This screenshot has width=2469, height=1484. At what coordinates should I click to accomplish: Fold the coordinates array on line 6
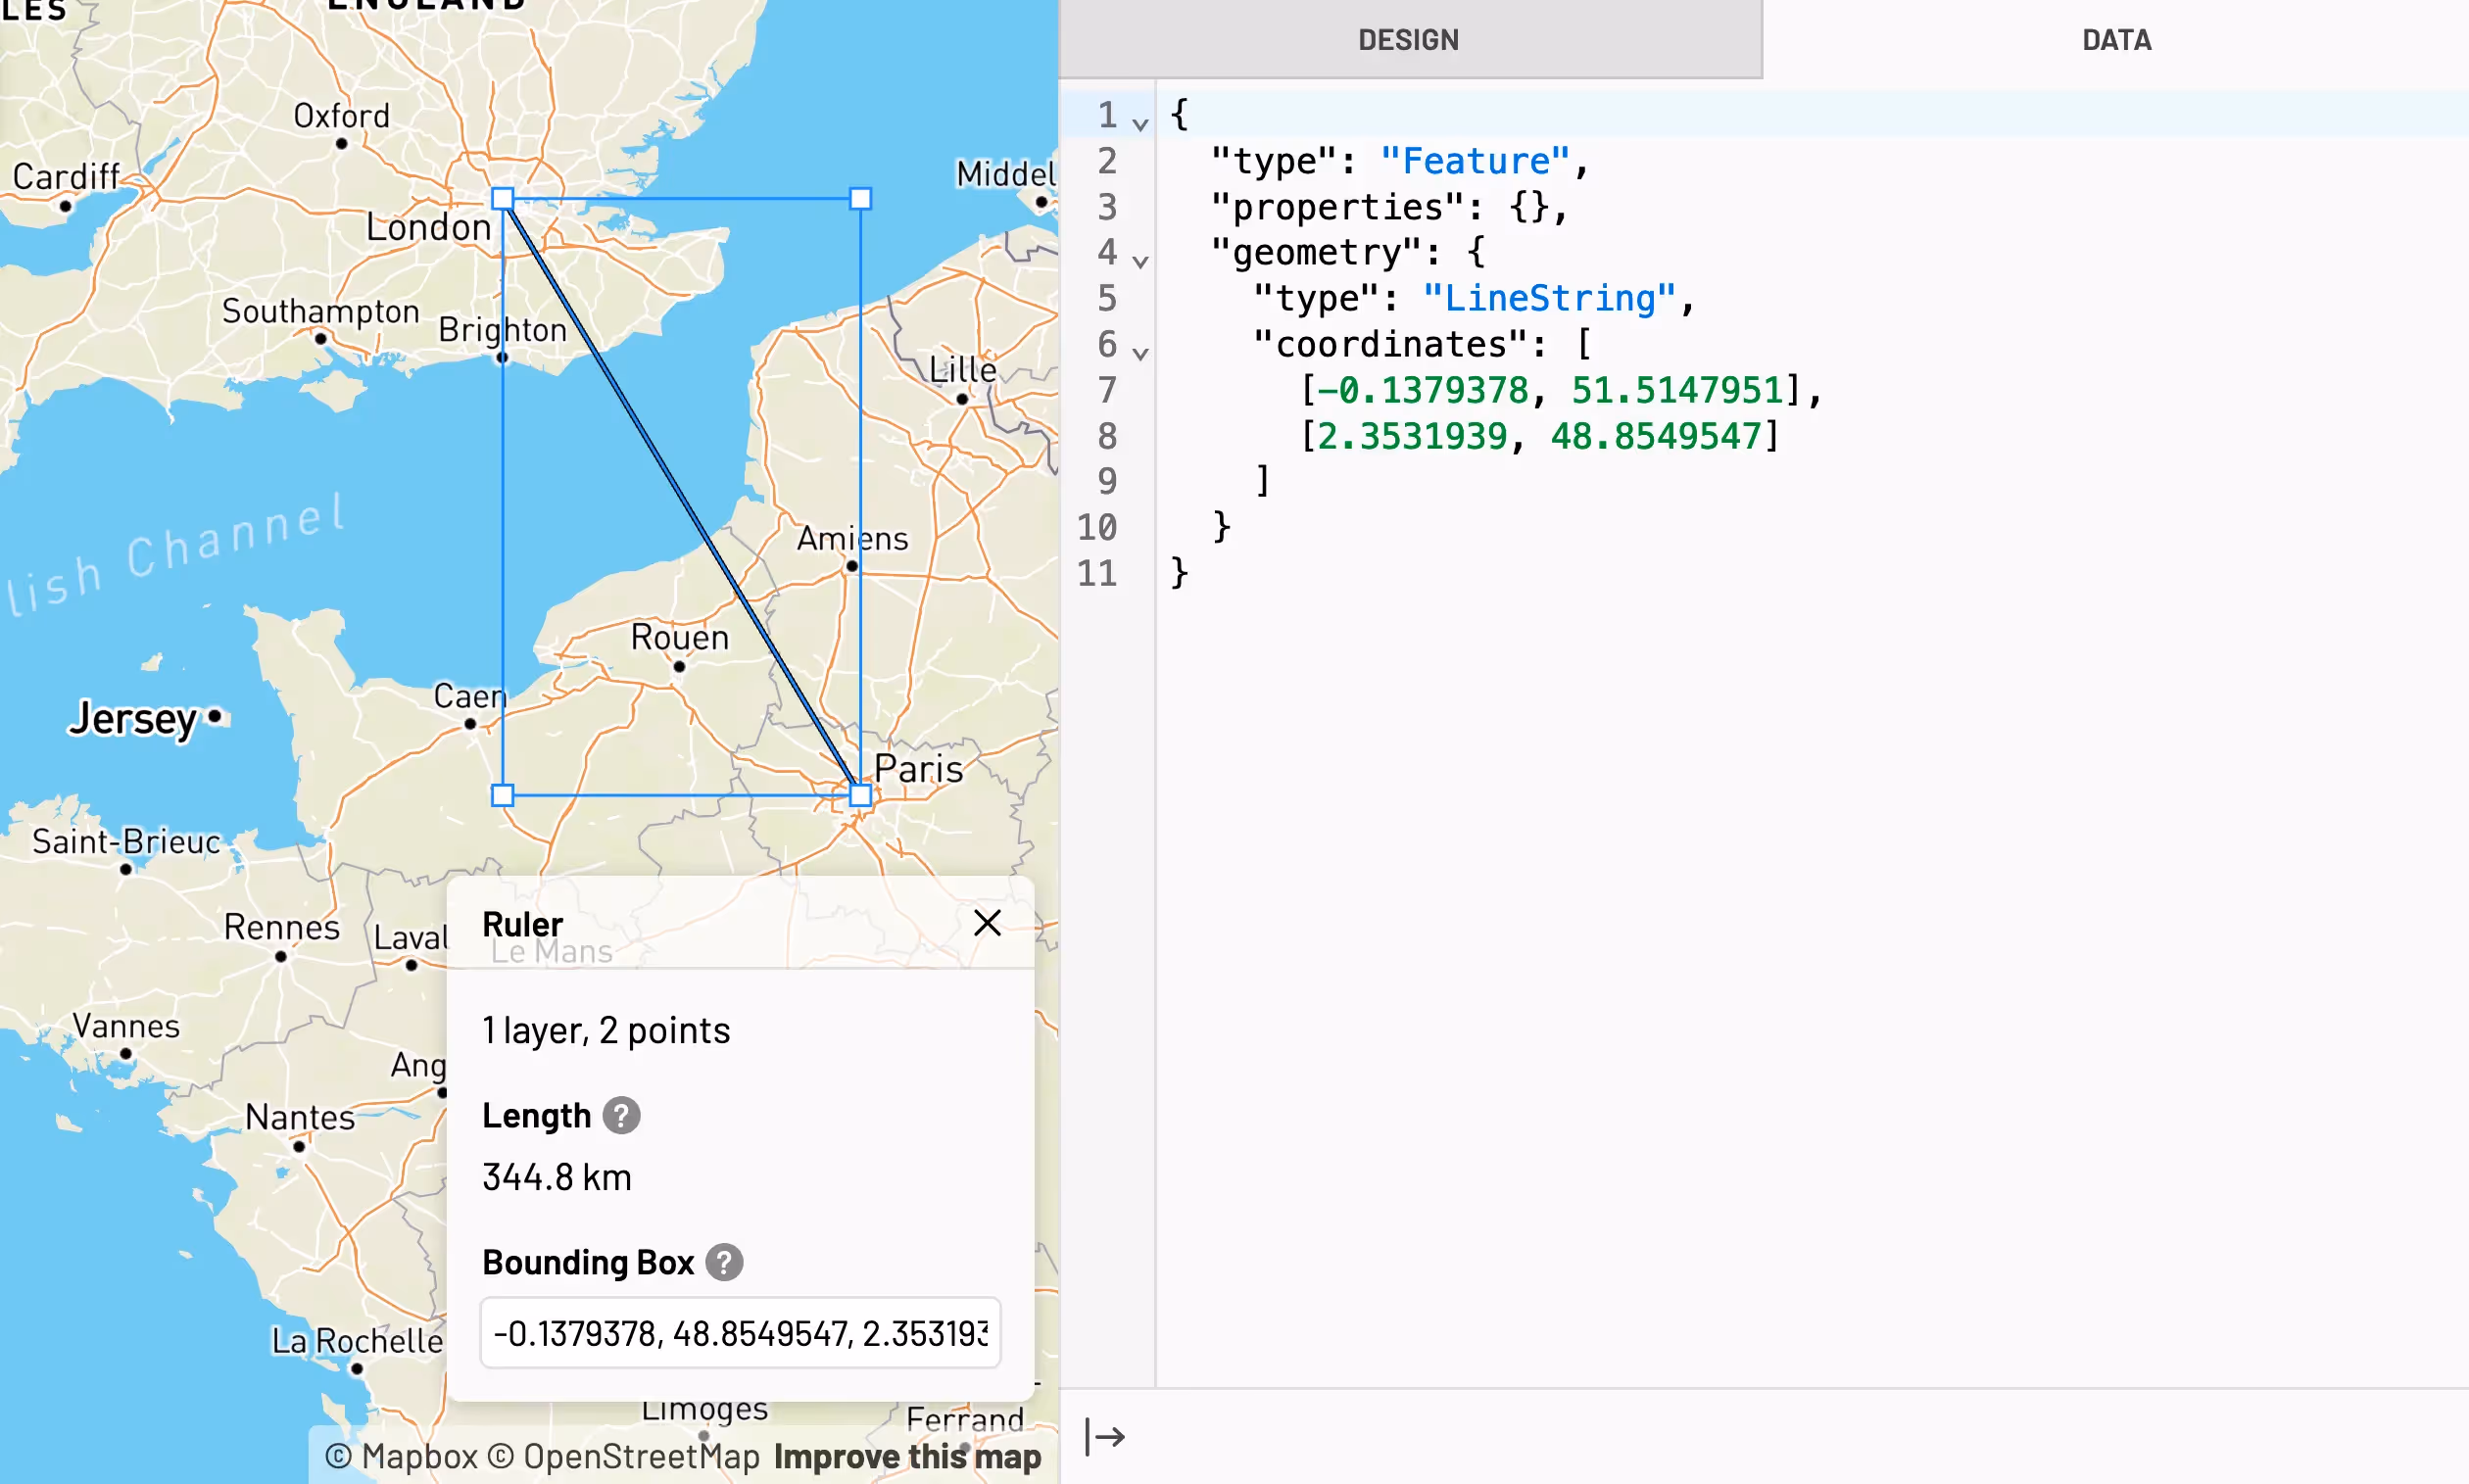[x=1140, y=353]
